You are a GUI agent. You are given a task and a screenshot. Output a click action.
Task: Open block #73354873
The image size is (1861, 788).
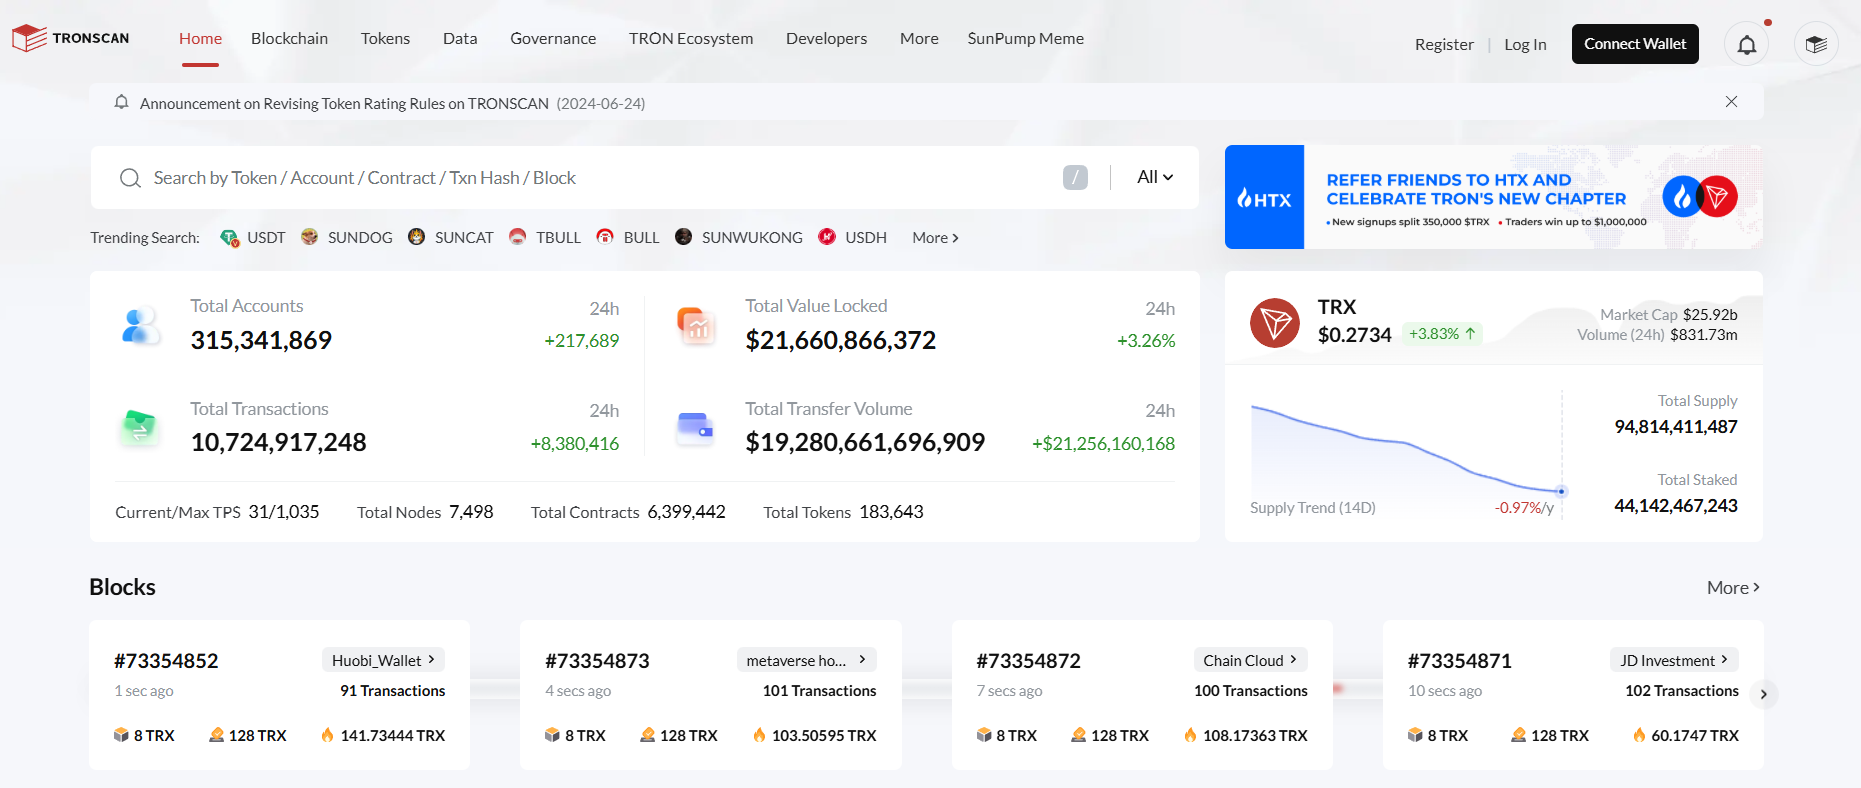click(597, 661)
